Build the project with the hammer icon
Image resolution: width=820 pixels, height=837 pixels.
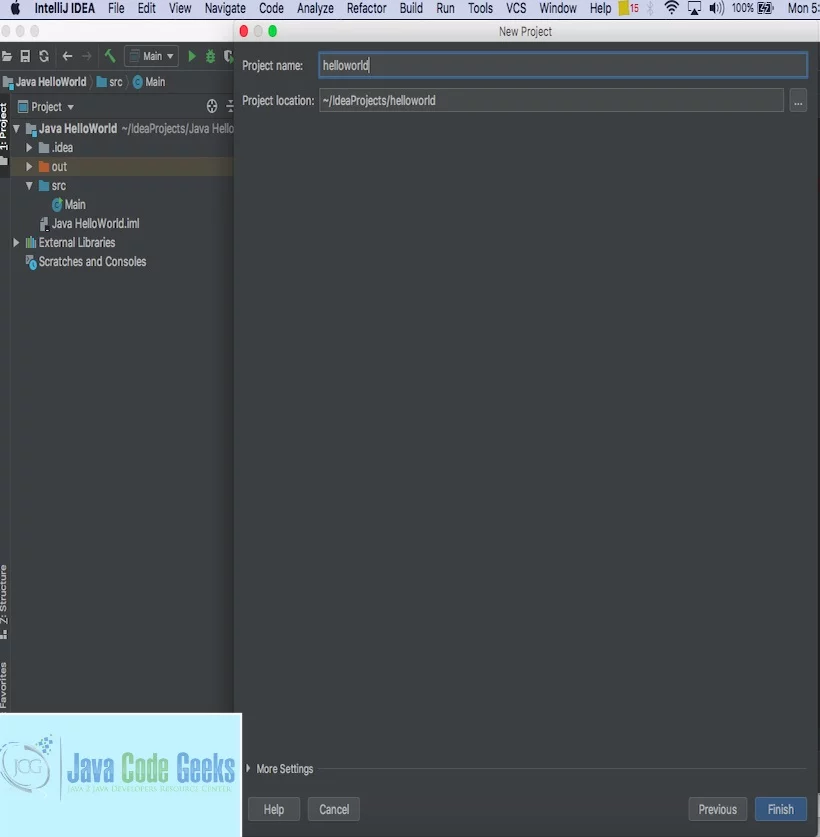(110, 56)
